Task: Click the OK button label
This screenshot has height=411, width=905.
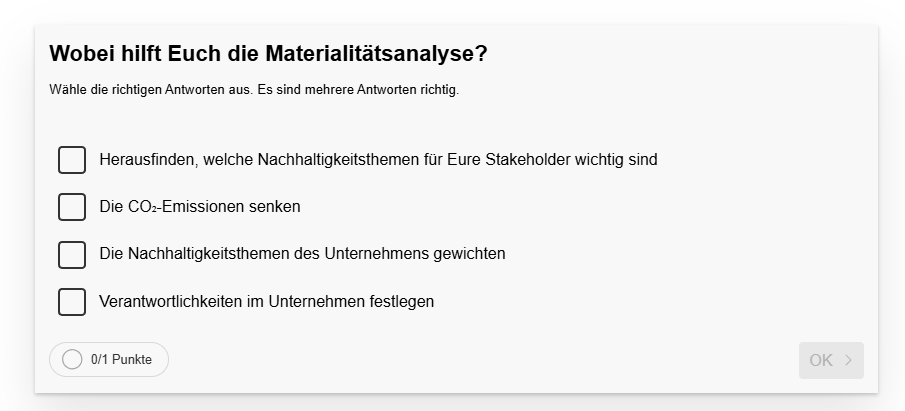Action: tap(821, 360)
